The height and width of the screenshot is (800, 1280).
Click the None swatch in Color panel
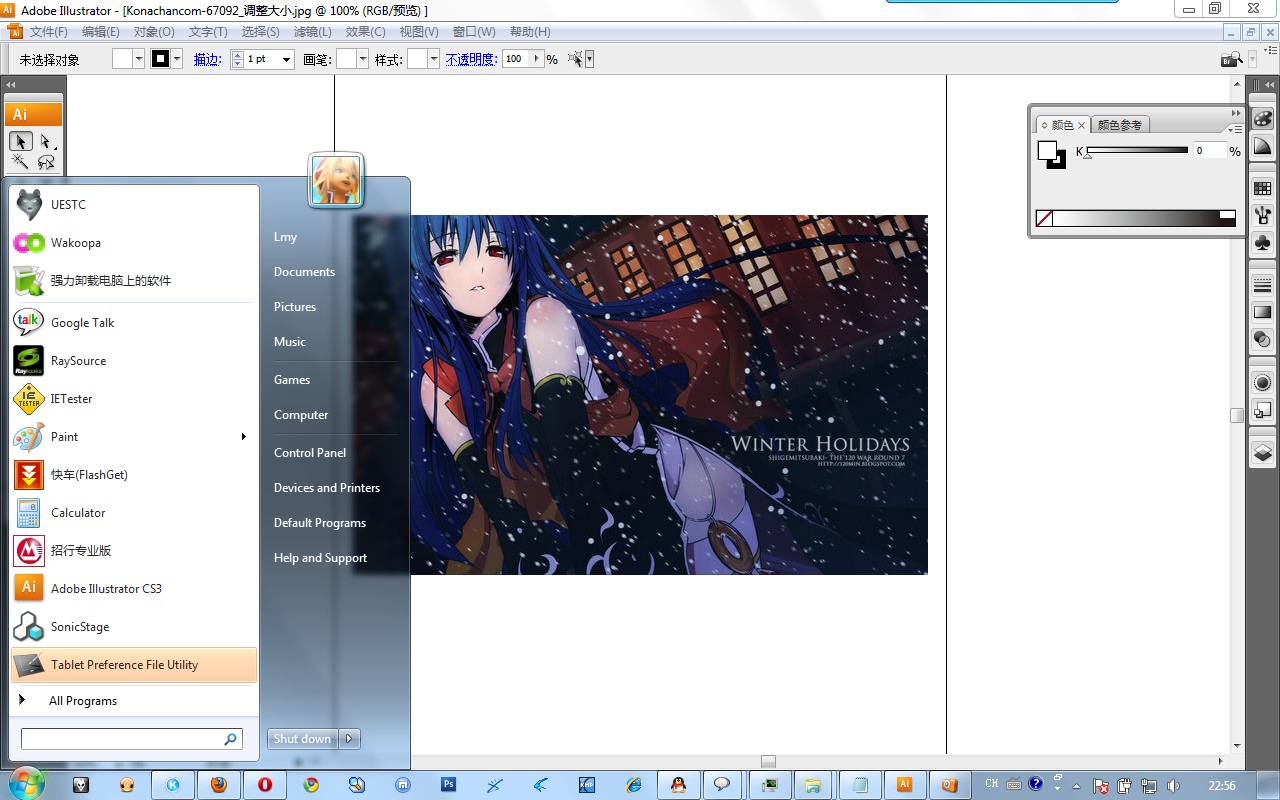[x=1044, y=218]
